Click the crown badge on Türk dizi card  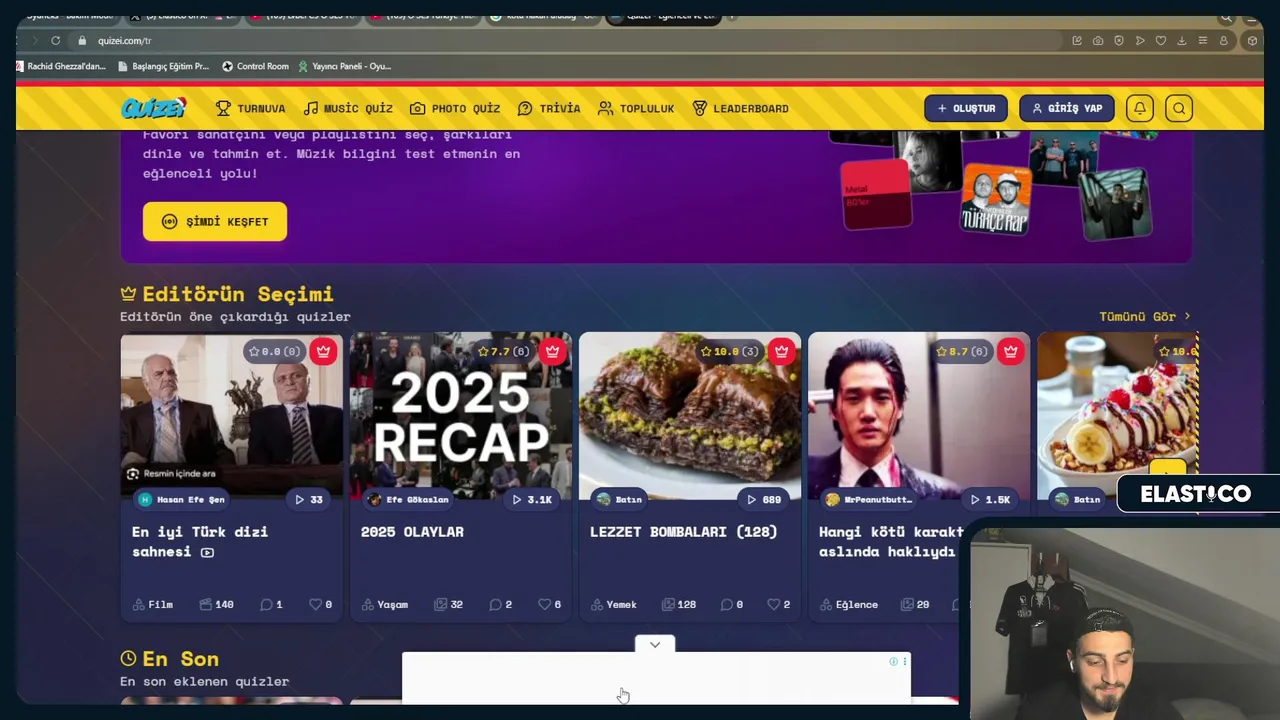point(322,351)
